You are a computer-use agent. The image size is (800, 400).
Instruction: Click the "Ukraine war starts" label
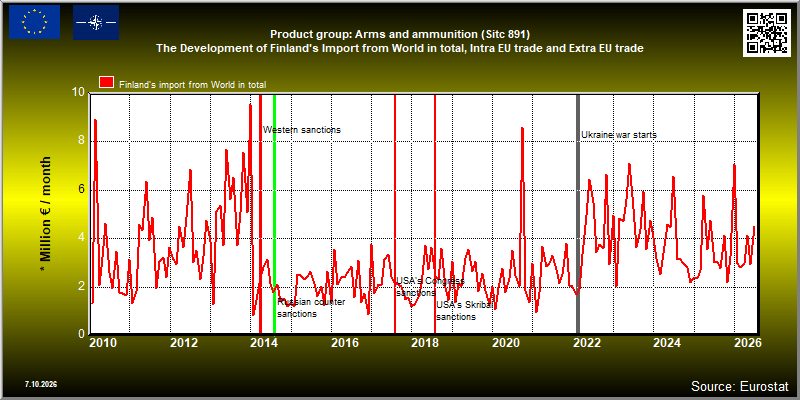click(x=619, y=135)
